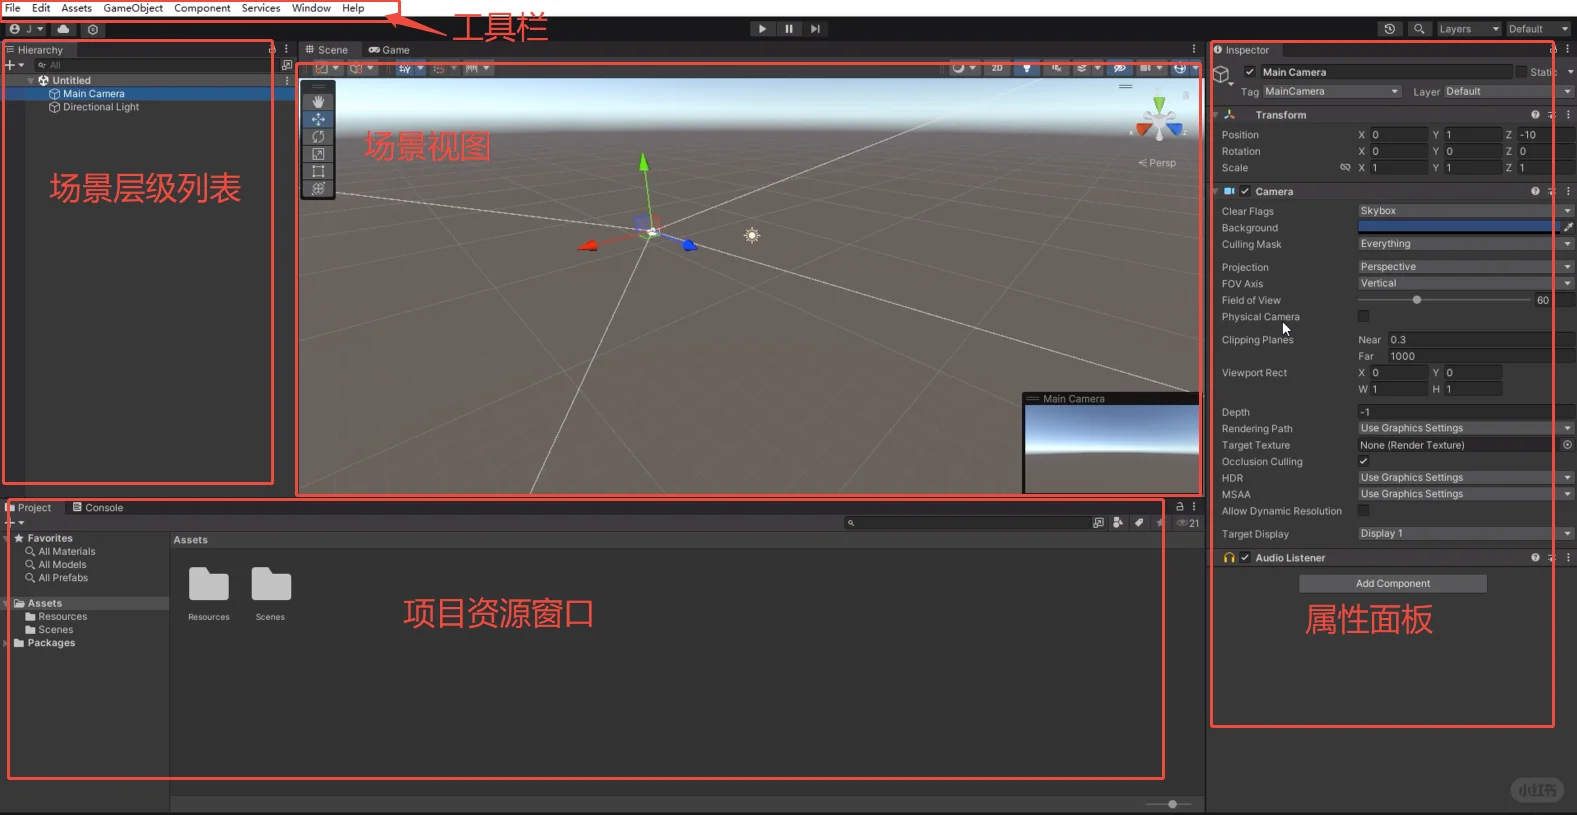Open the global search magnifier
The height and width of the screenshot is (815, 1577).
(x=1418, y=29)
